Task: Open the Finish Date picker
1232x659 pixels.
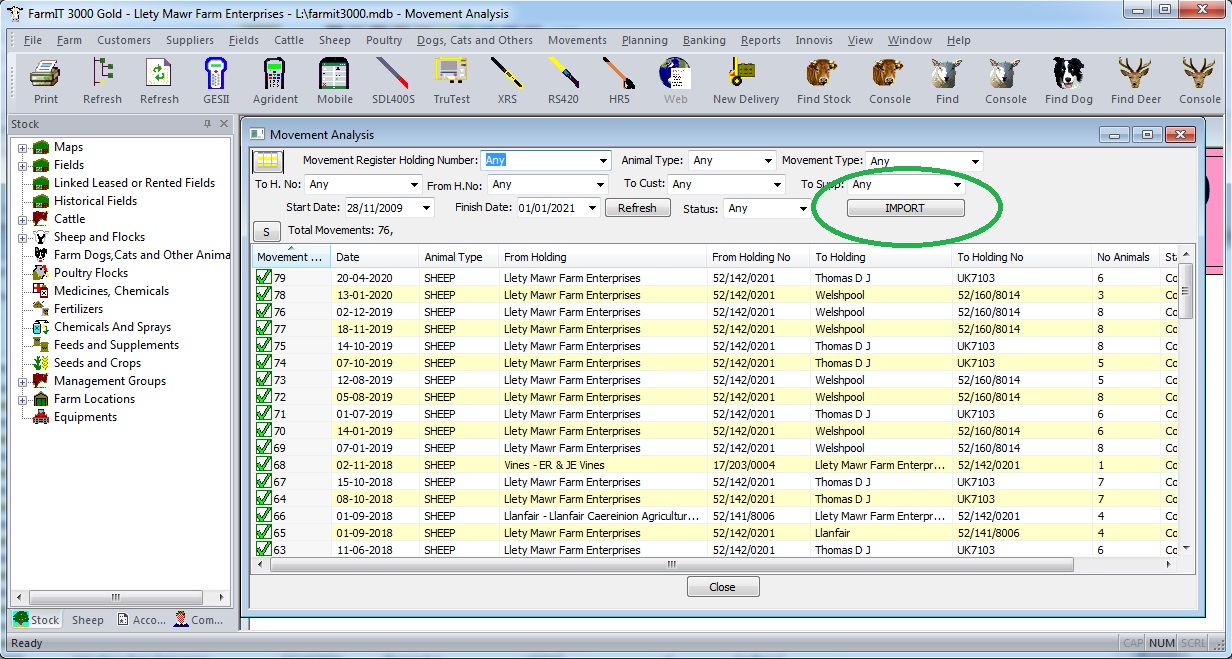Action: (592, 209)
